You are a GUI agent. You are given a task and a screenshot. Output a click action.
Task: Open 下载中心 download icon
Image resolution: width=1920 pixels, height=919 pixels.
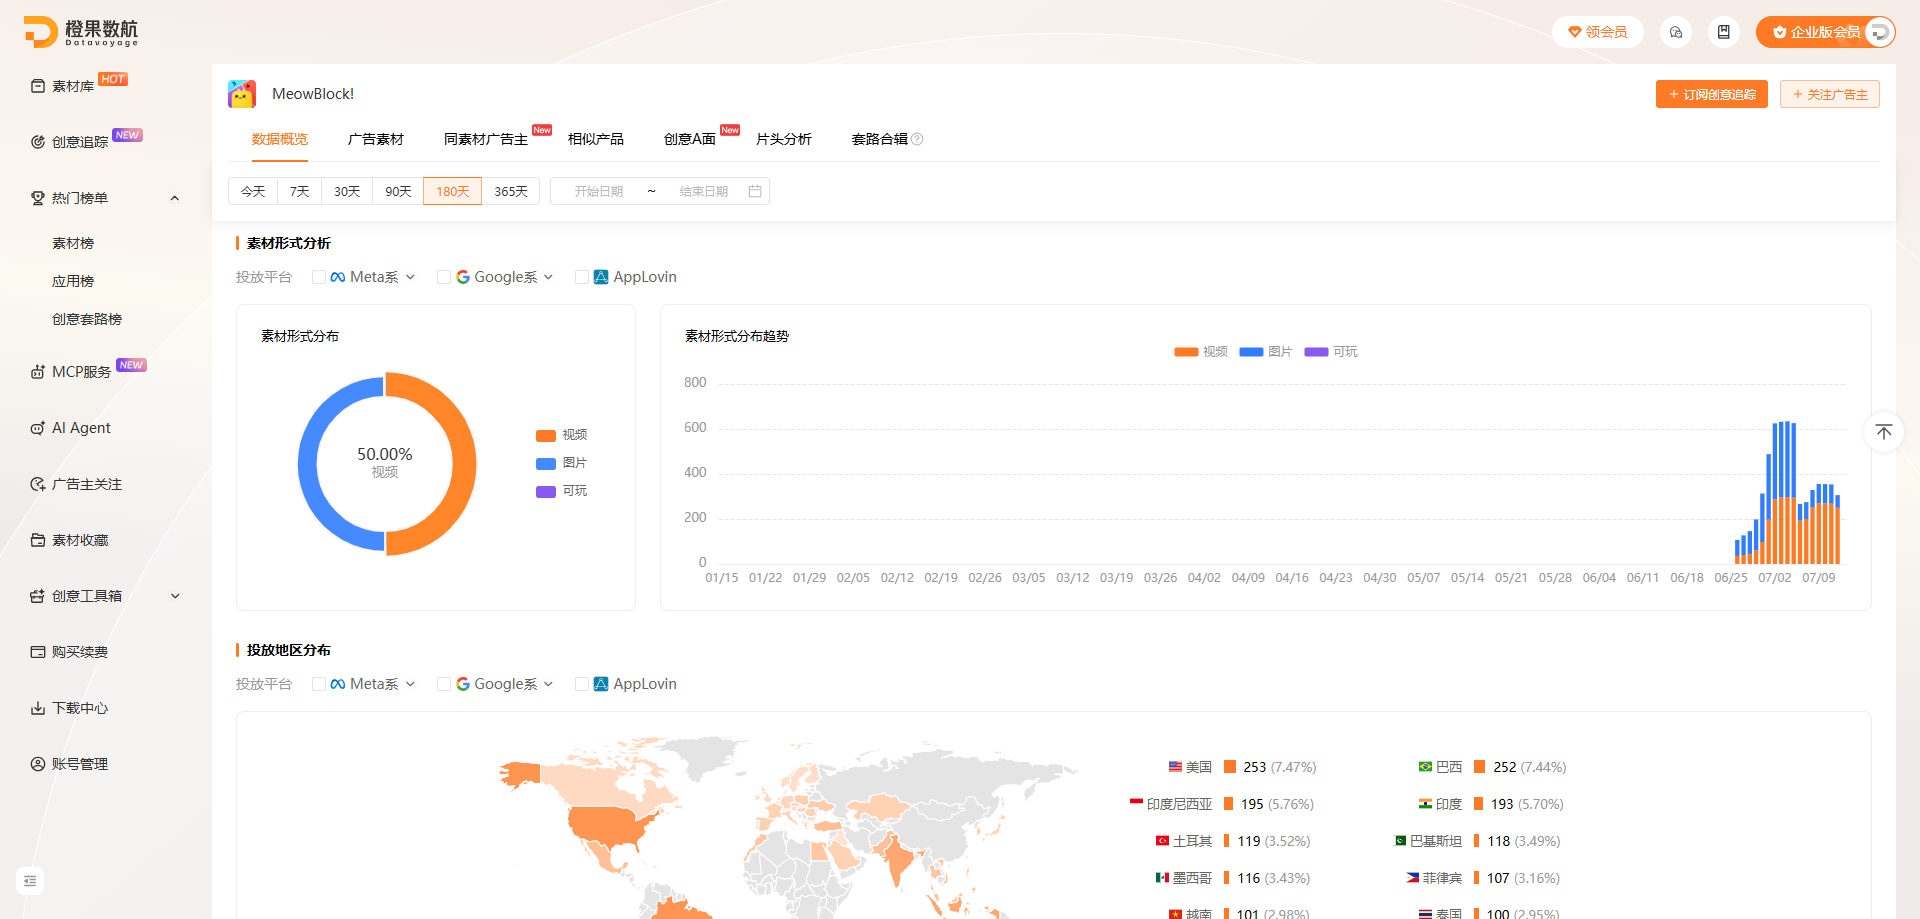[x=38, y=708]
